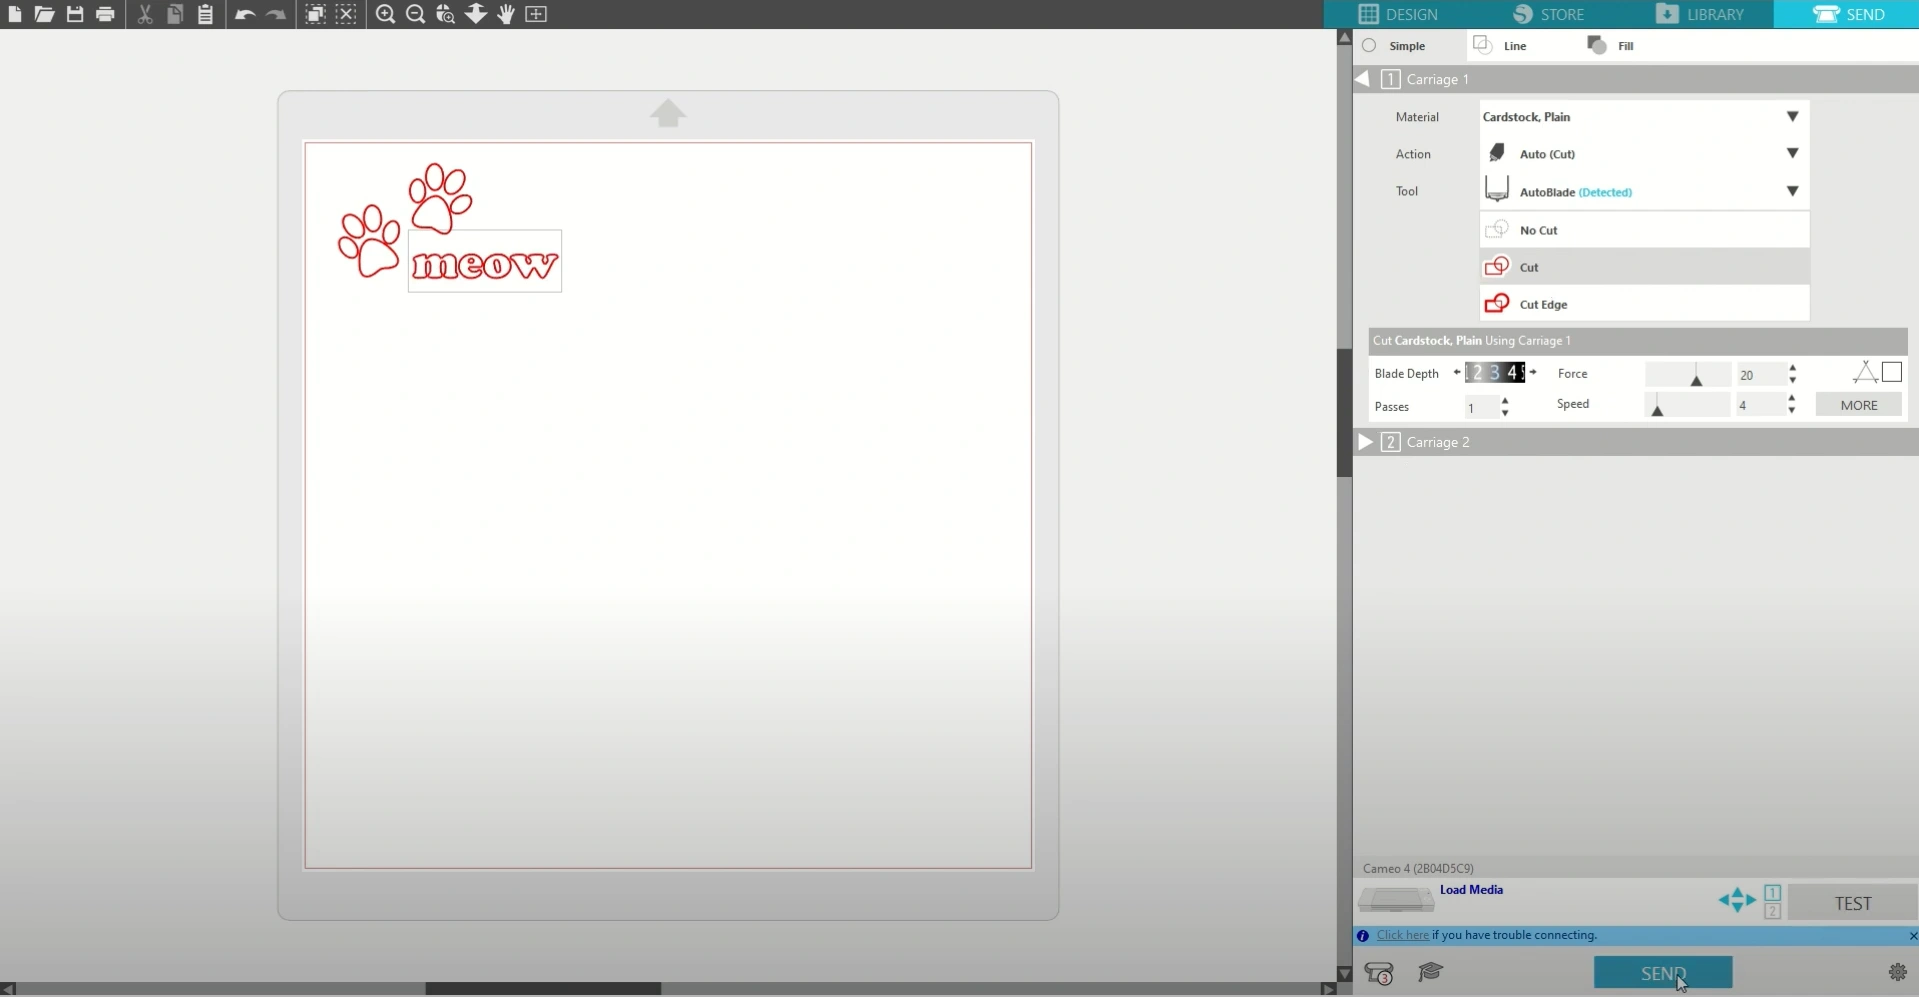Switch to Line cutting mode
The width and height of the screenshot is (1919, 997).
coord(1505,45)
